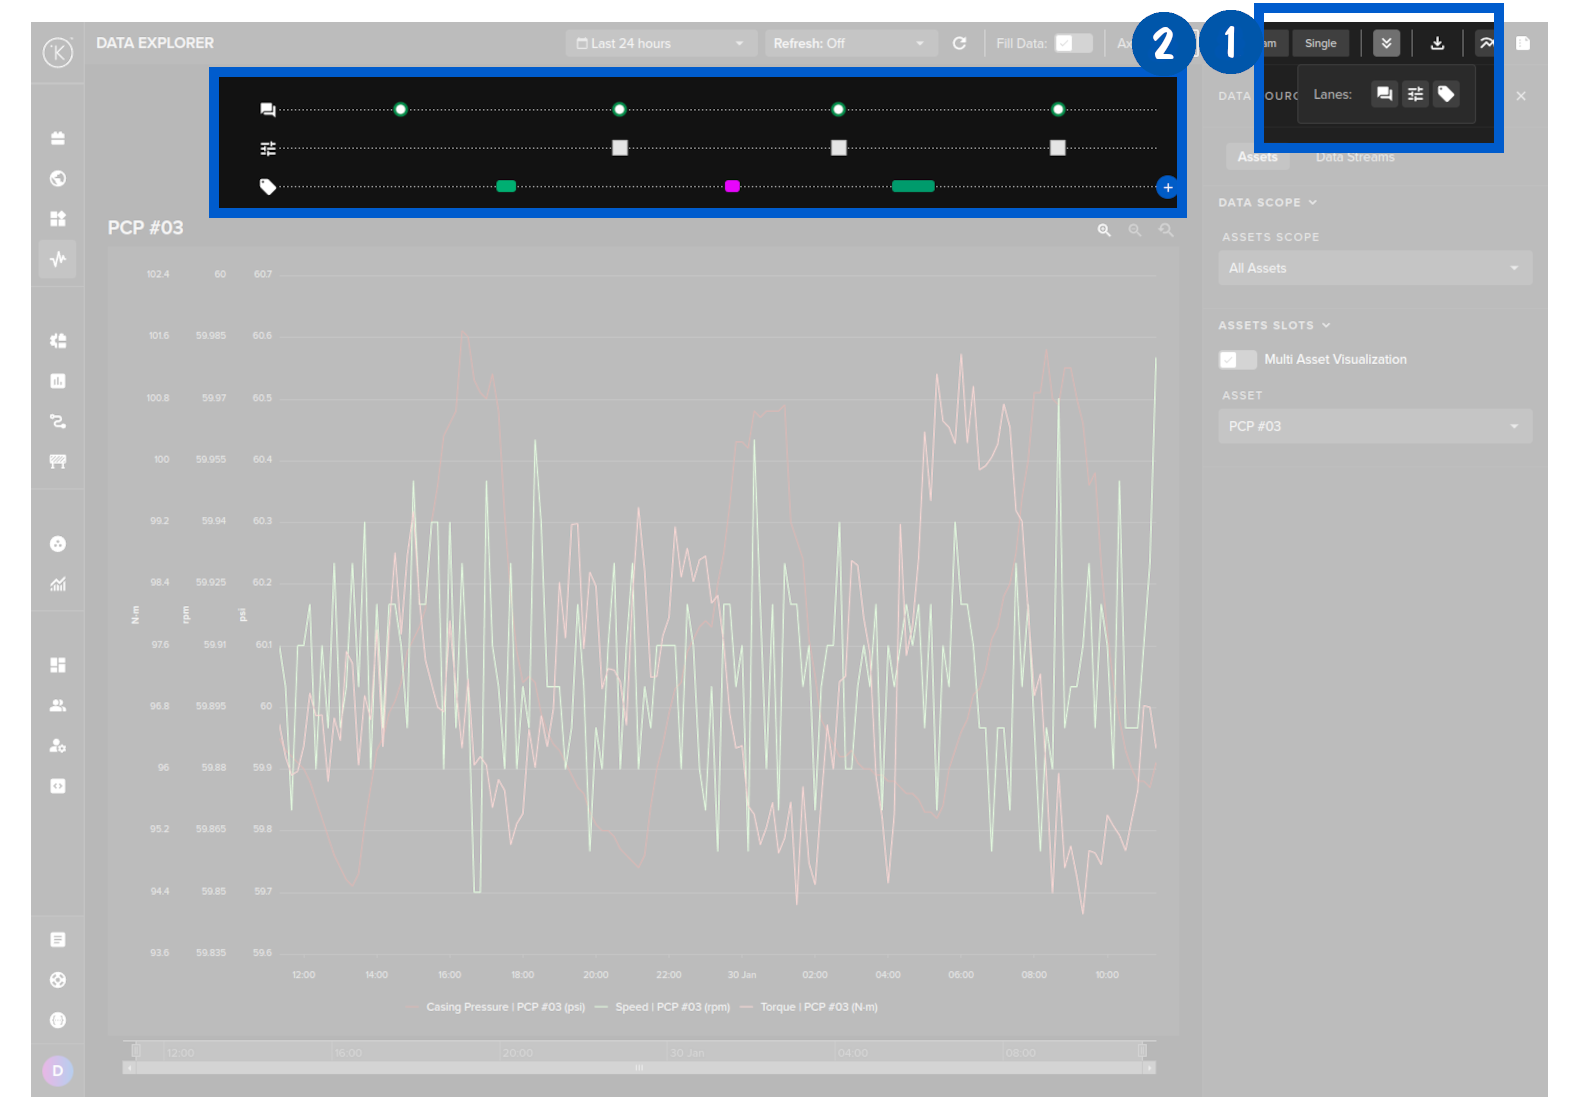
Task: Toggle the control changes lane sliders icon
Action: click(x=1415, y=94)
